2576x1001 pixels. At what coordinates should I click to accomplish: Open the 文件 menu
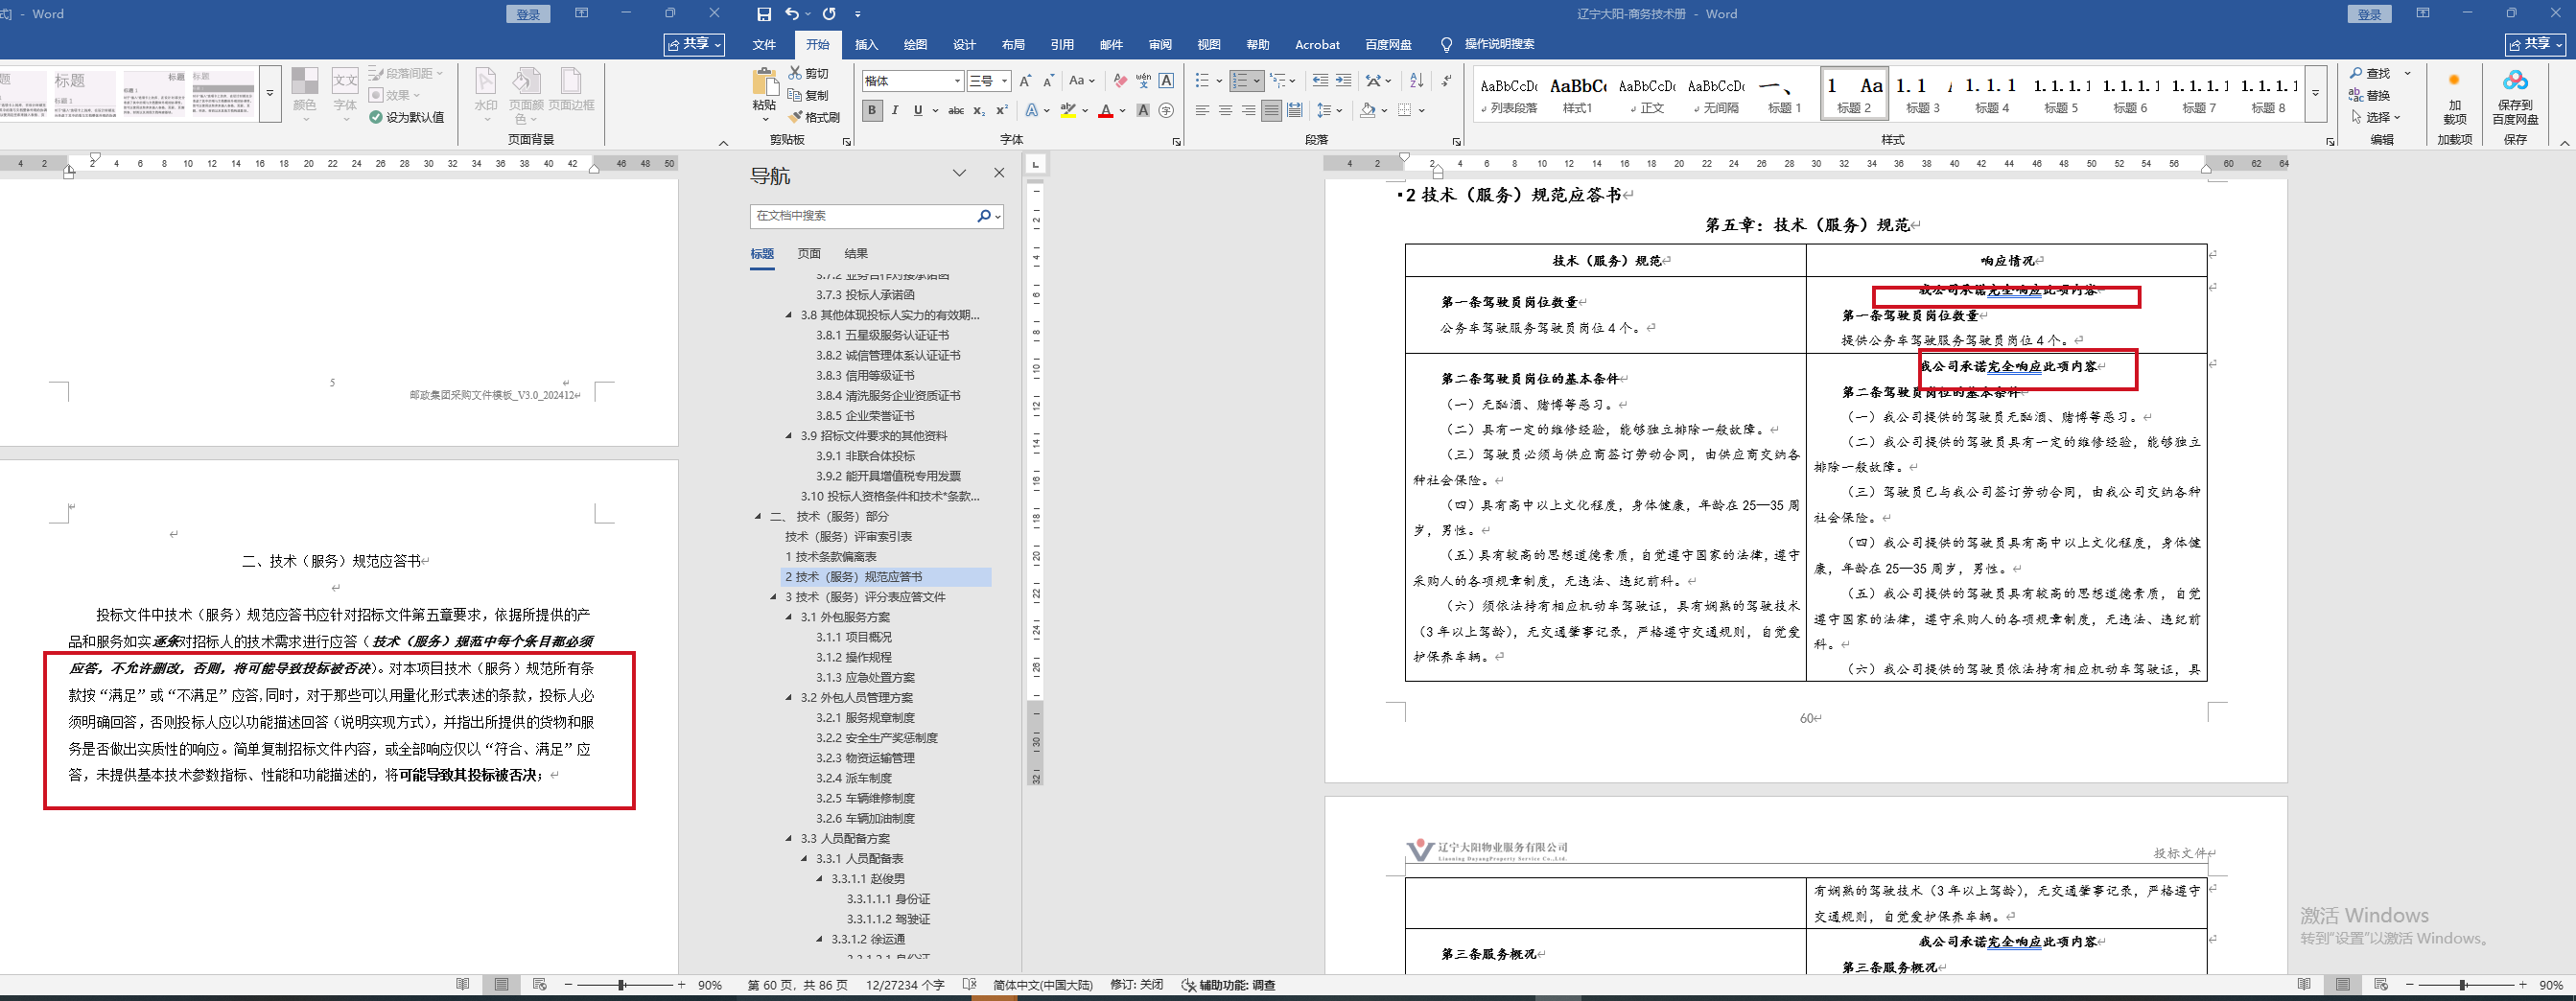tap(764, 45)
